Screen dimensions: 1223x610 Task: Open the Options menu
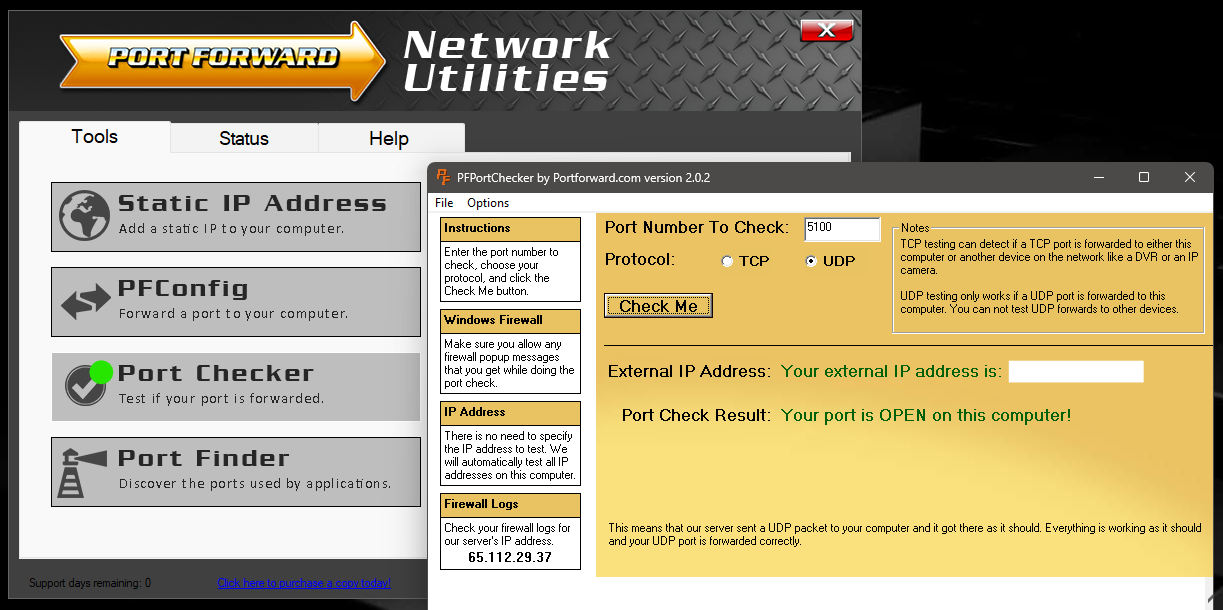tap(488, 203)
